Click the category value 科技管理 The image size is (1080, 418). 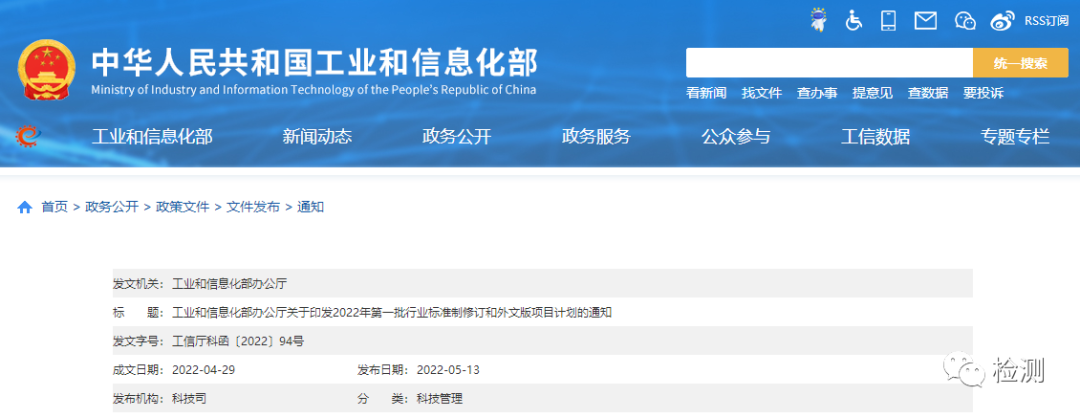pyautogui.click(x=439, y=399)
